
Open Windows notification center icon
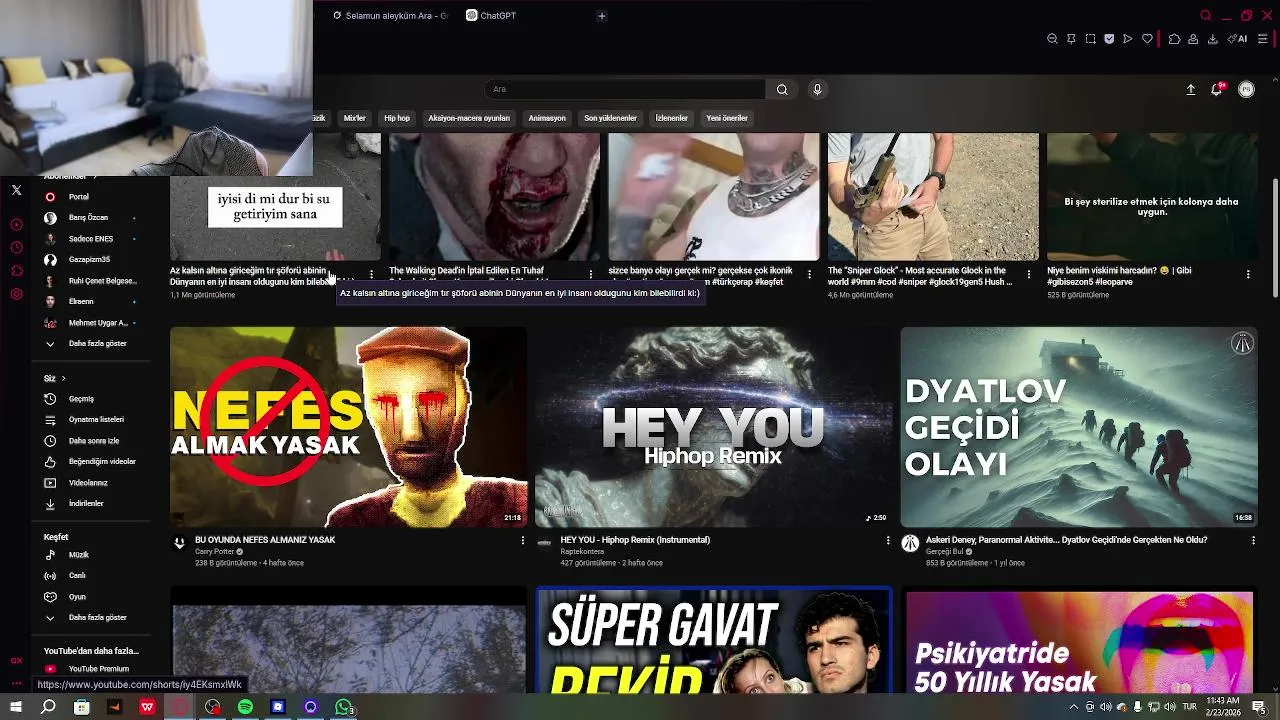pos(1259,707)
